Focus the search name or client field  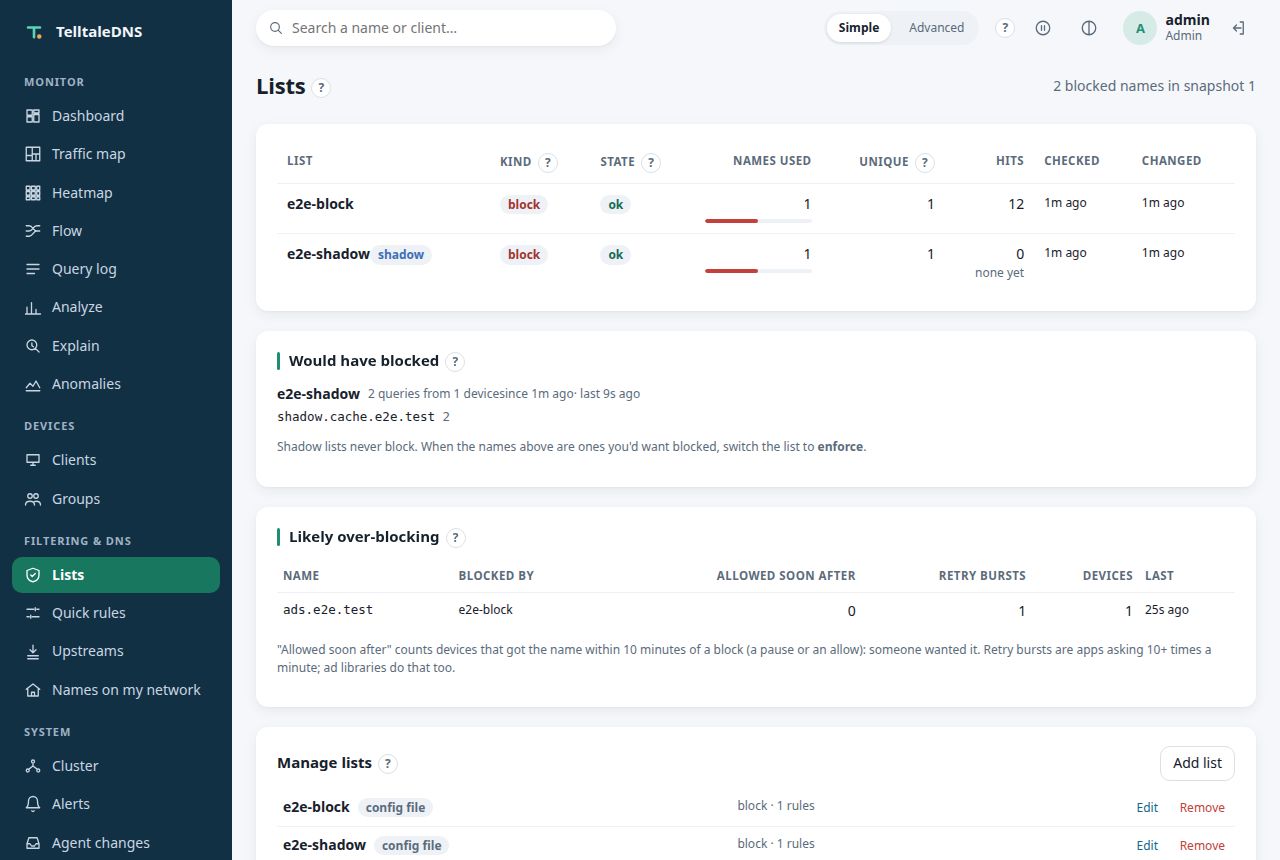coord(436,28)
